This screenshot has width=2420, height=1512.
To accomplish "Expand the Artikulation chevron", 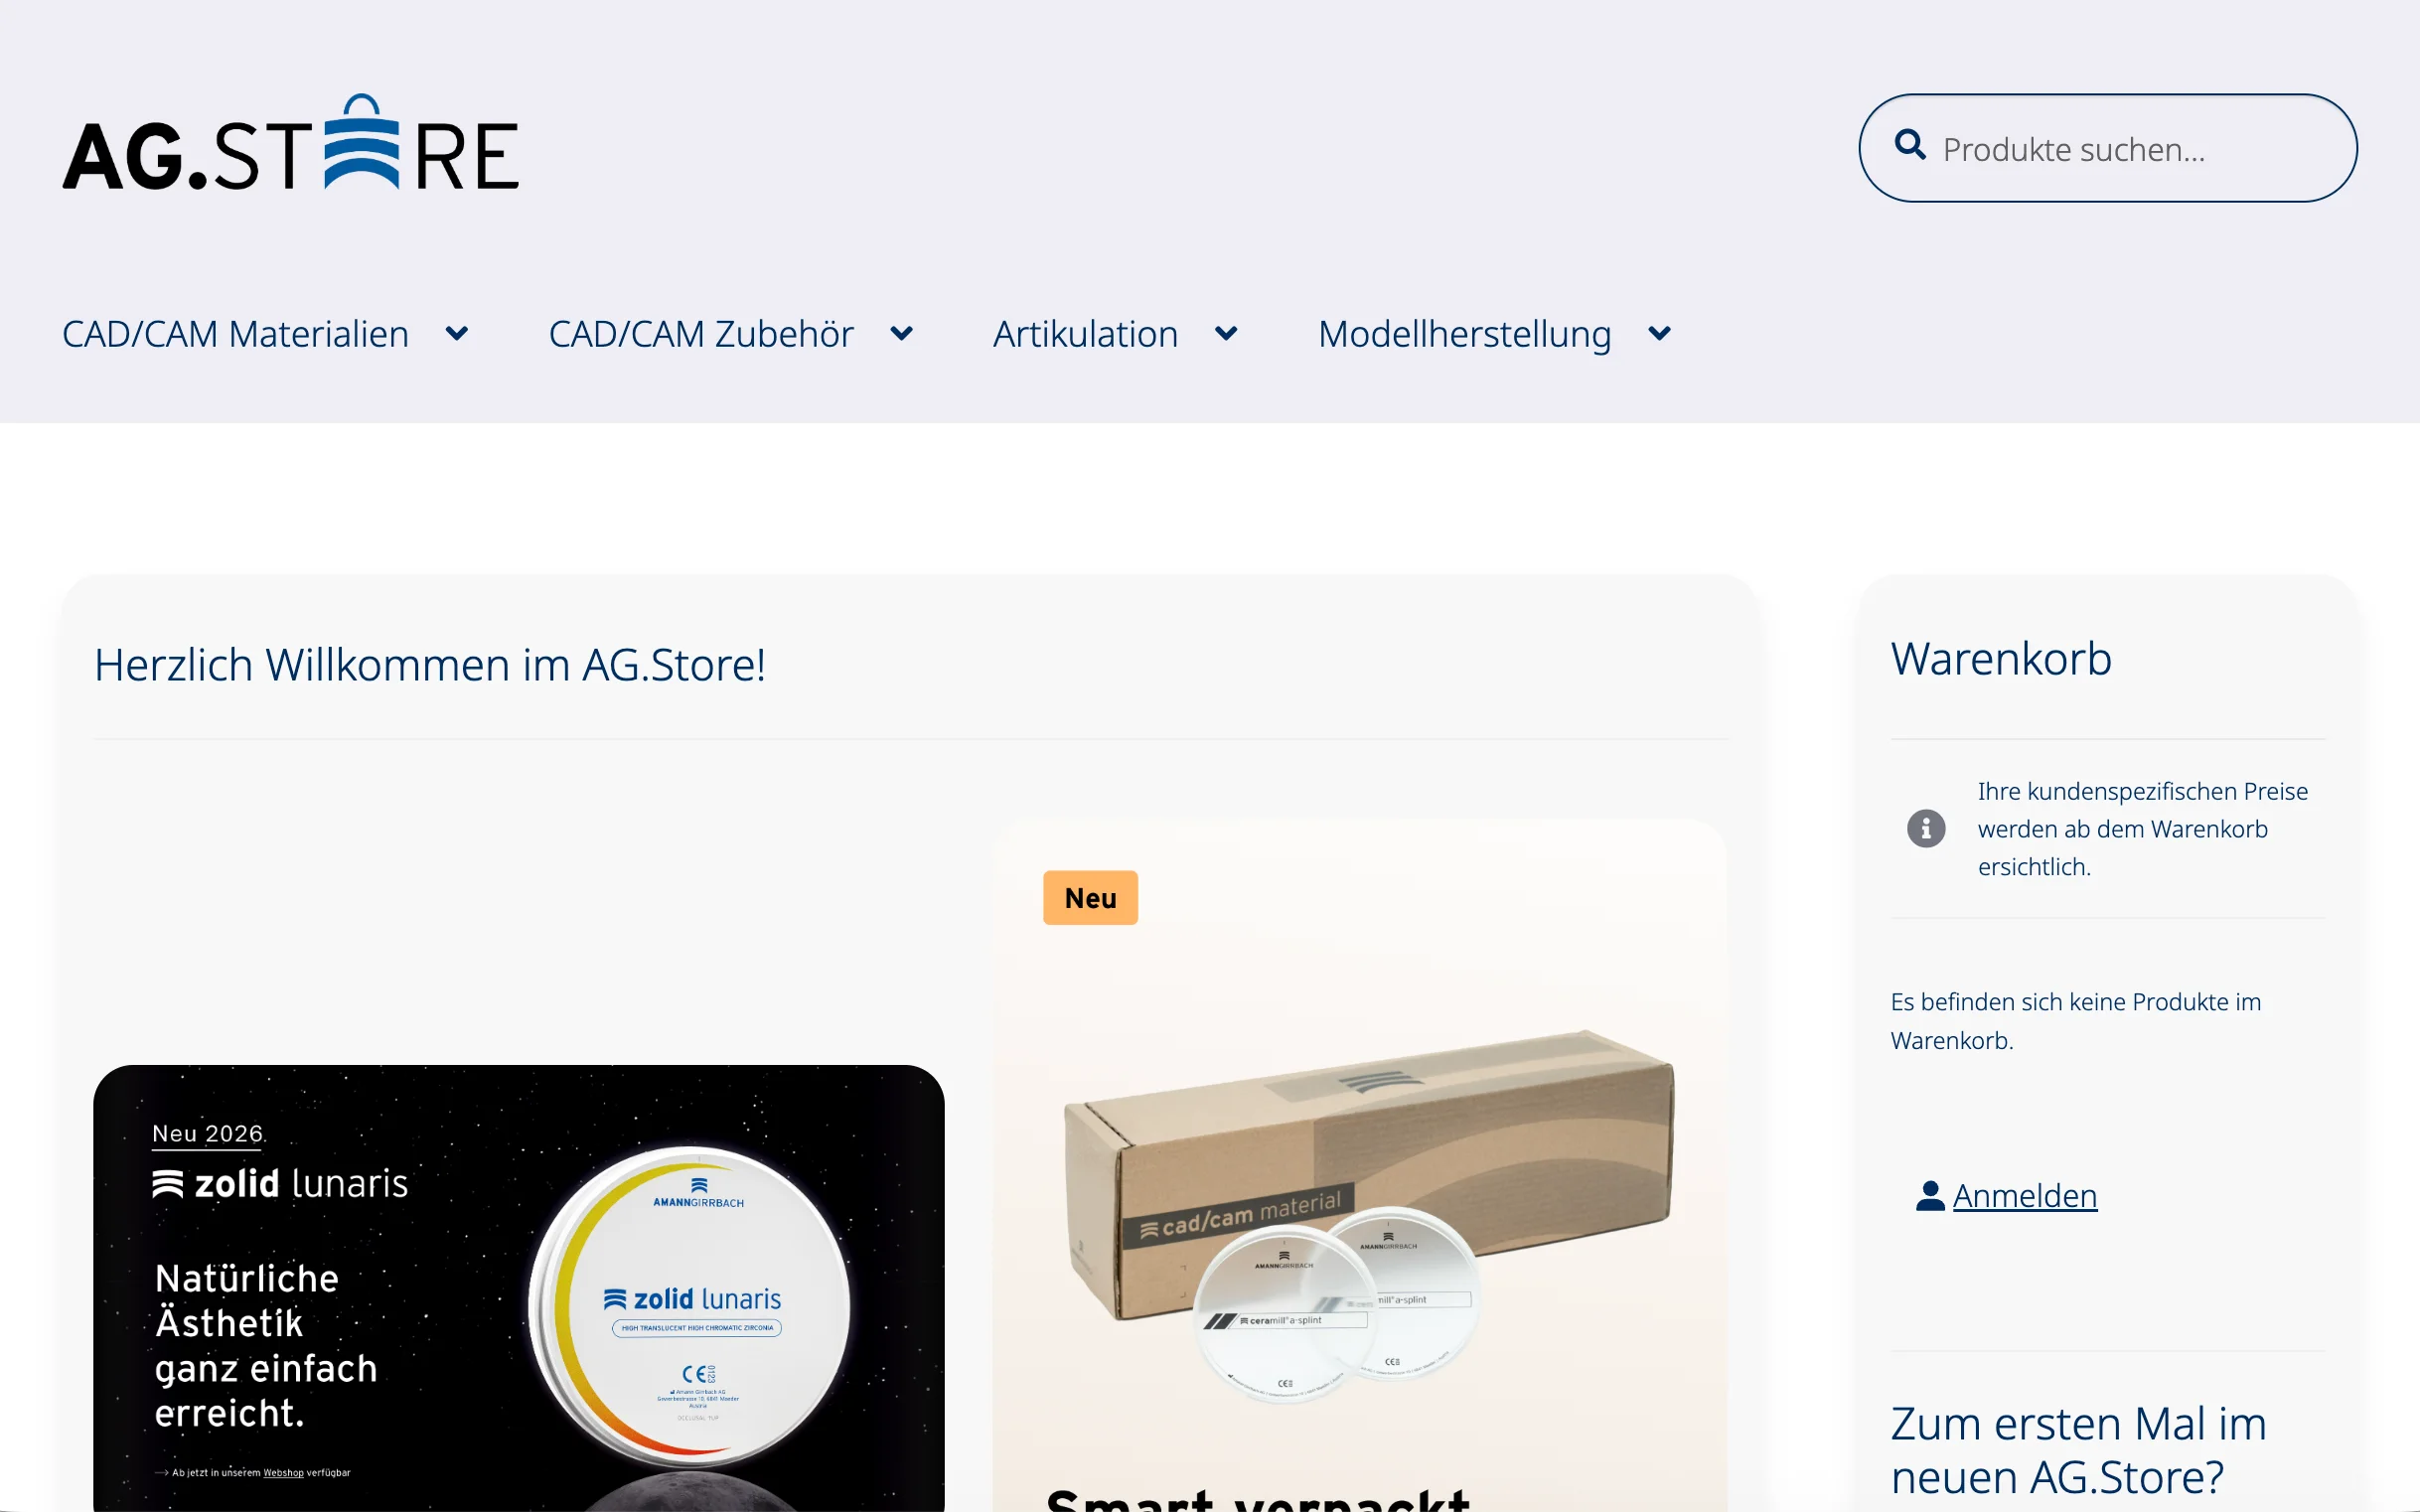I will (1226, 333).
